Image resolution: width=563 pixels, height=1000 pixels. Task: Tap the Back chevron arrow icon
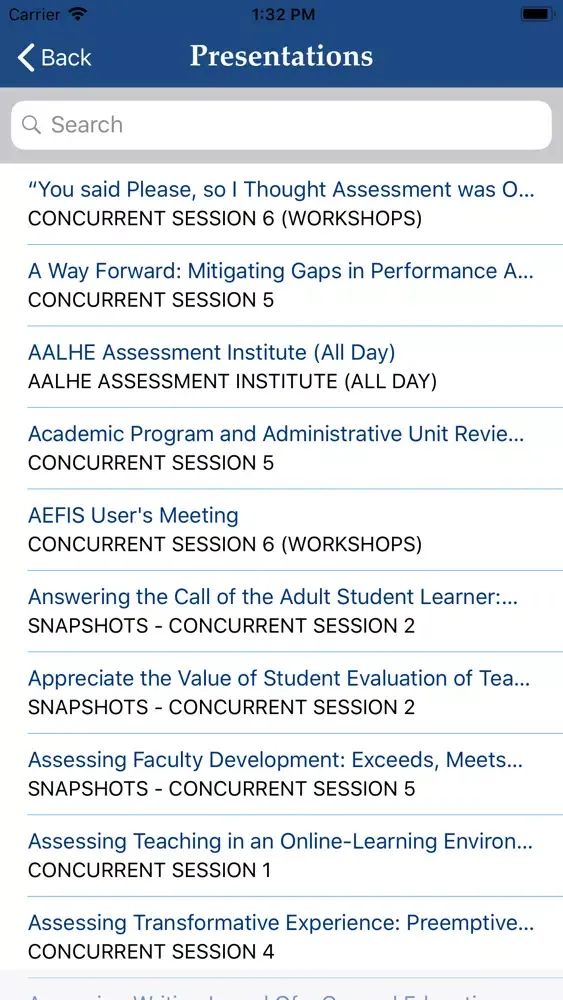click(26, 57)
